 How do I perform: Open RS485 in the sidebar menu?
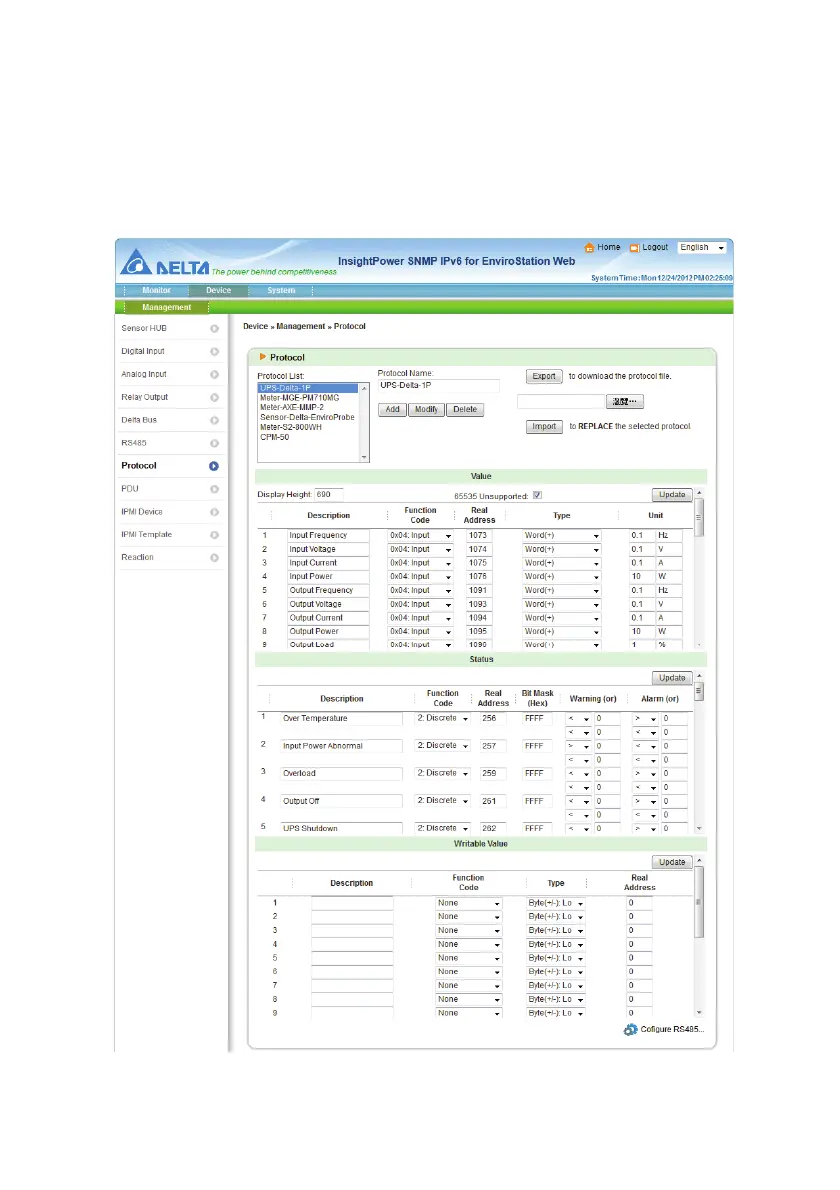click(134, 443)
